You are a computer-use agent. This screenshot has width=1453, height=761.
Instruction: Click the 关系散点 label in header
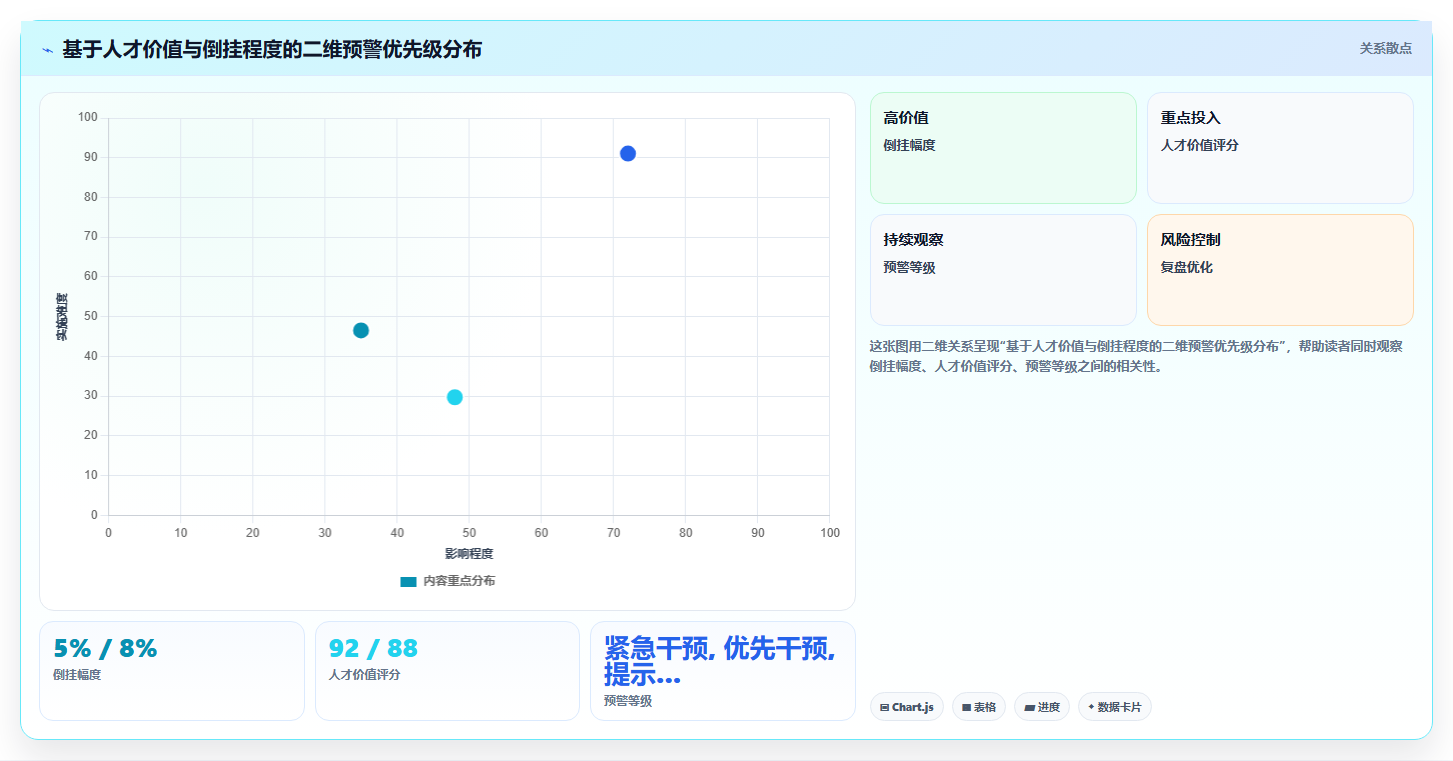coord(1385,48)
